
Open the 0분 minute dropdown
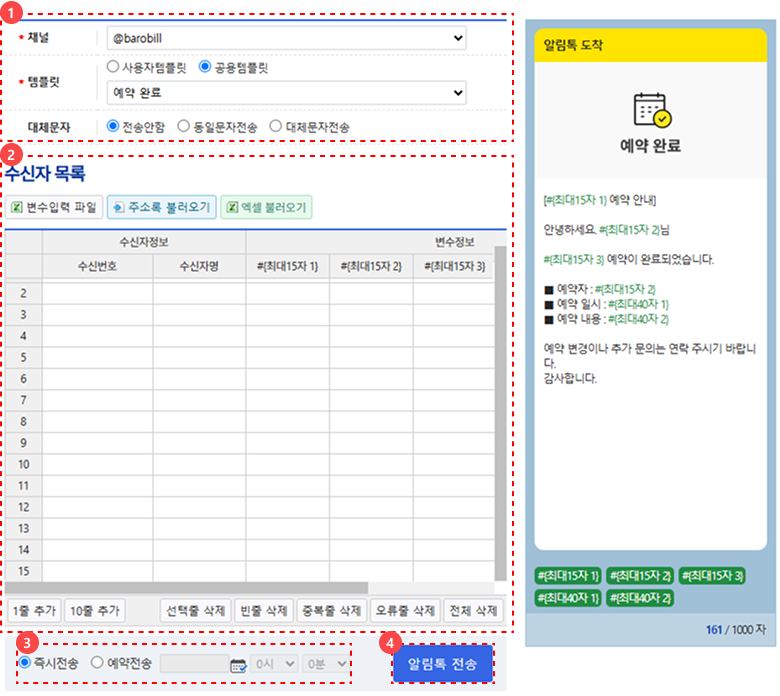[326, 664]
